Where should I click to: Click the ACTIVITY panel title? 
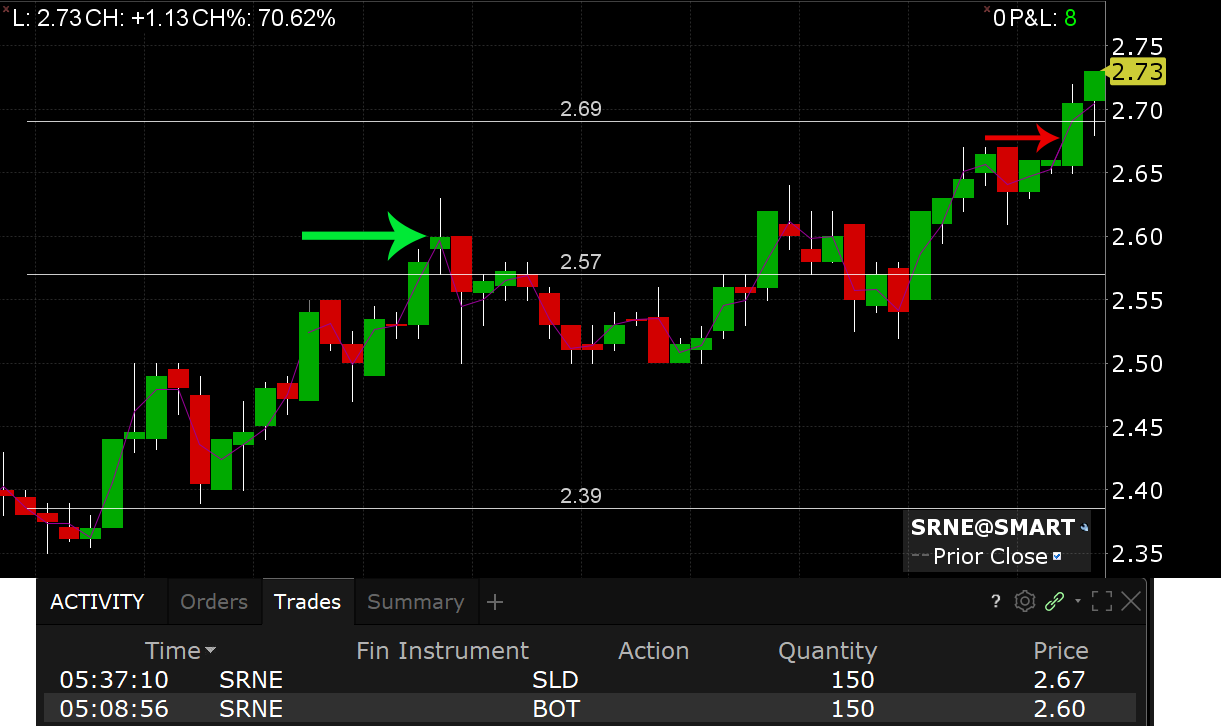97,602
